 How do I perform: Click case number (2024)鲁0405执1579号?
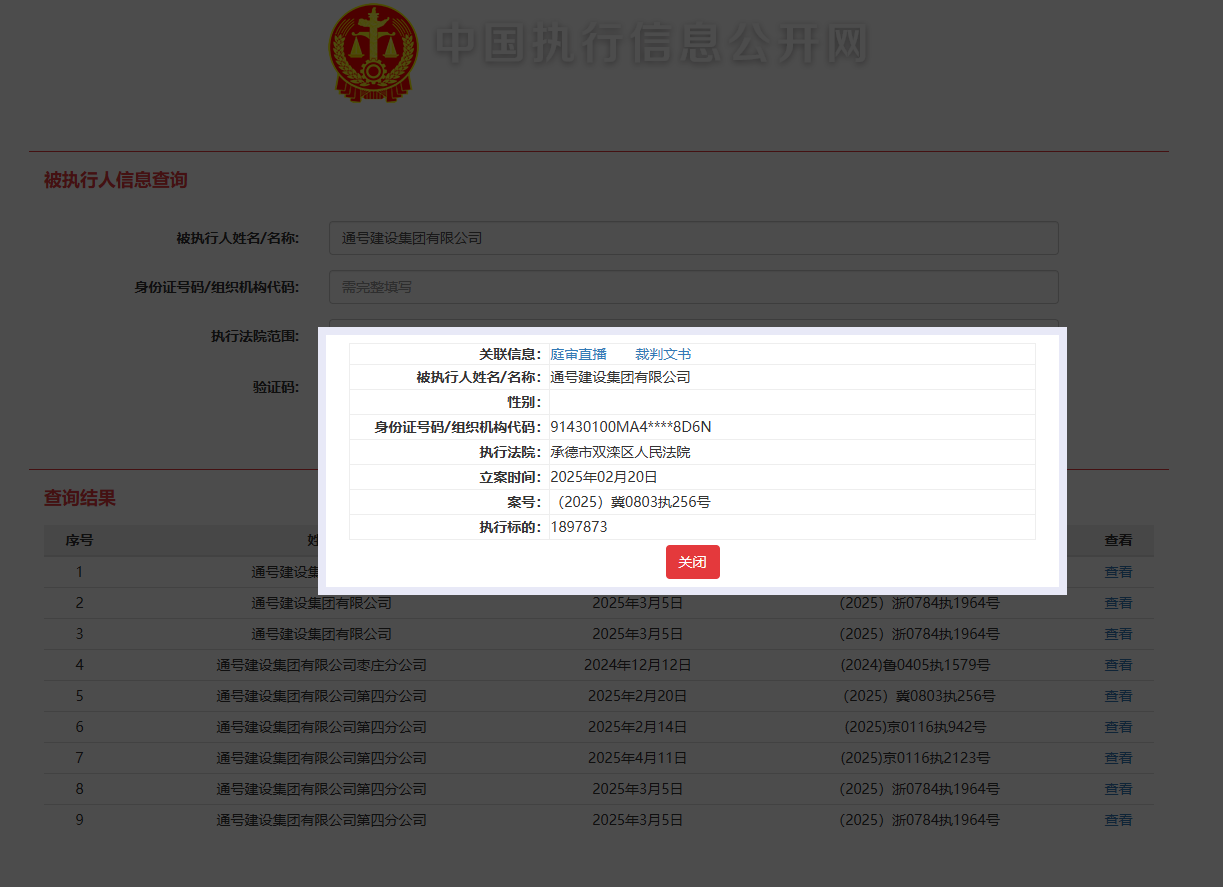click(x=916, y=665)
